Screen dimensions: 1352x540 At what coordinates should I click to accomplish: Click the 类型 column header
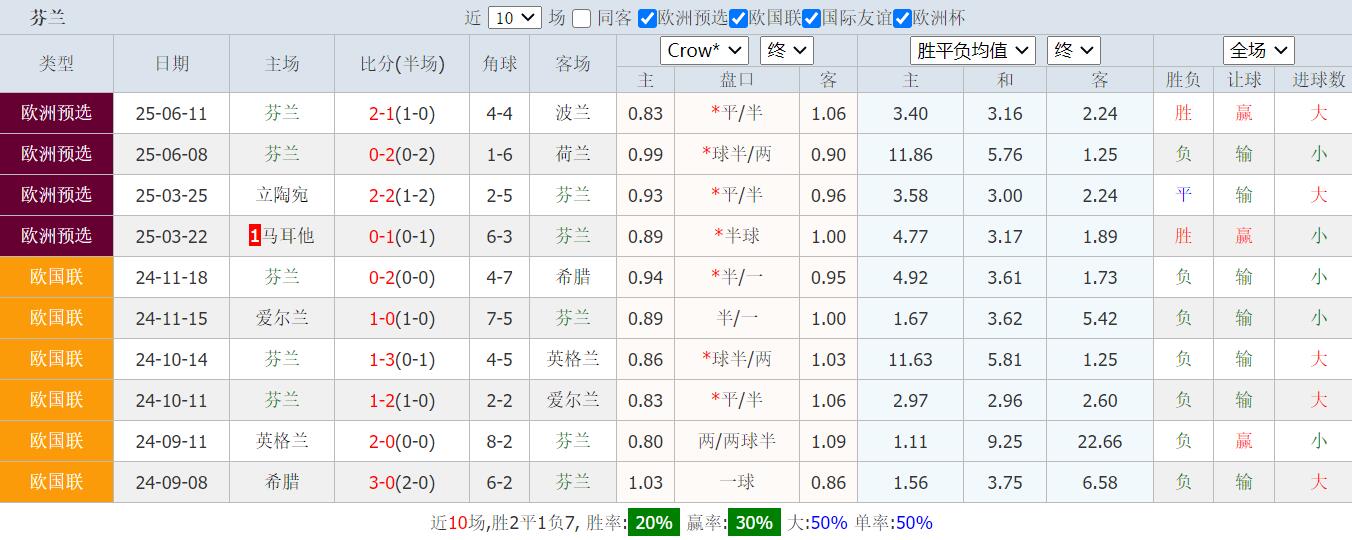57,64
